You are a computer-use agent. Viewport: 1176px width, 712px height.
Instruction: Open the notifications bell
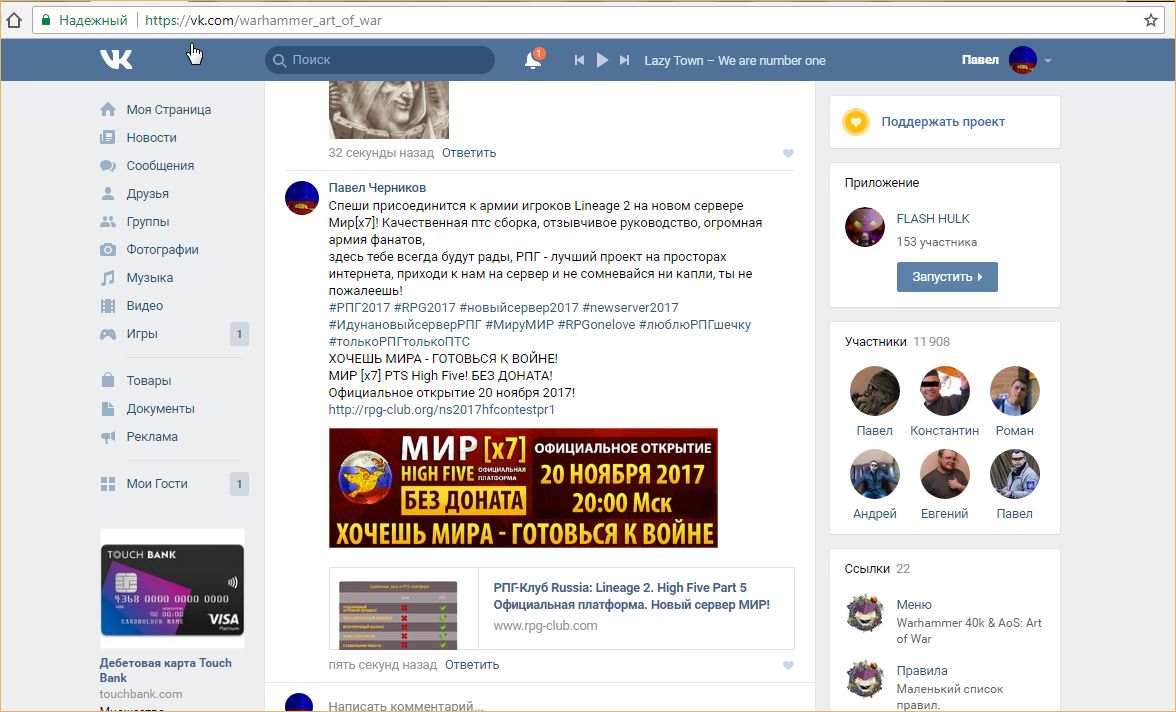(x=533, y=60)
